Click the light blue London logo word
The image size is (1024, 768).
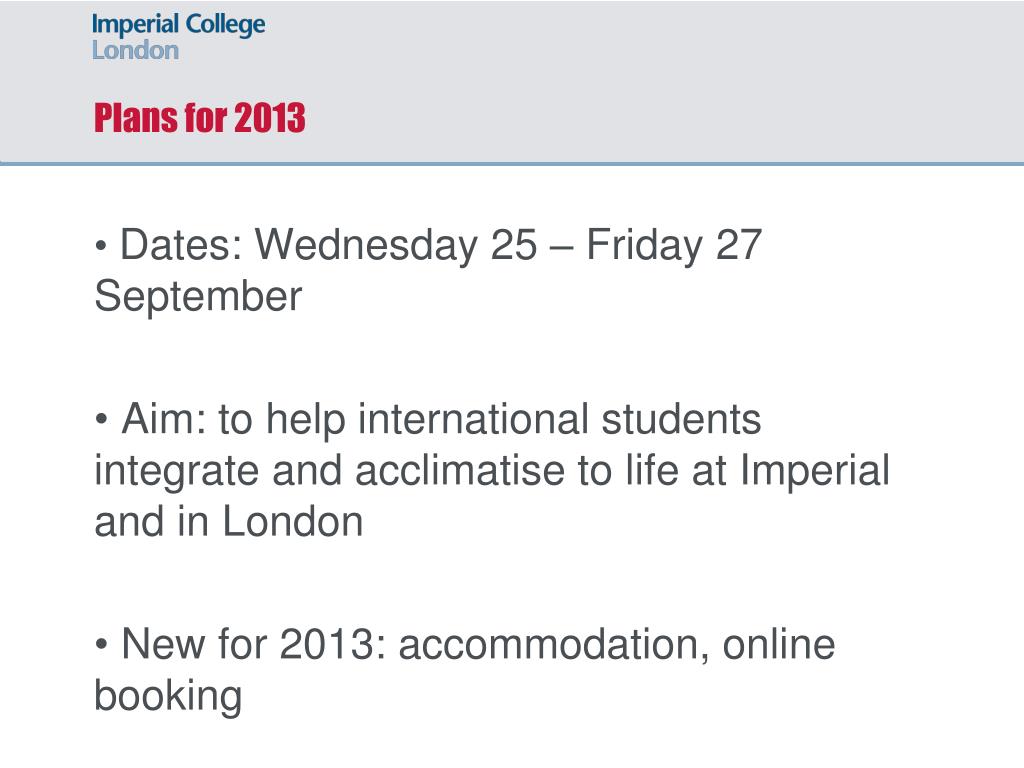point(135,51)
